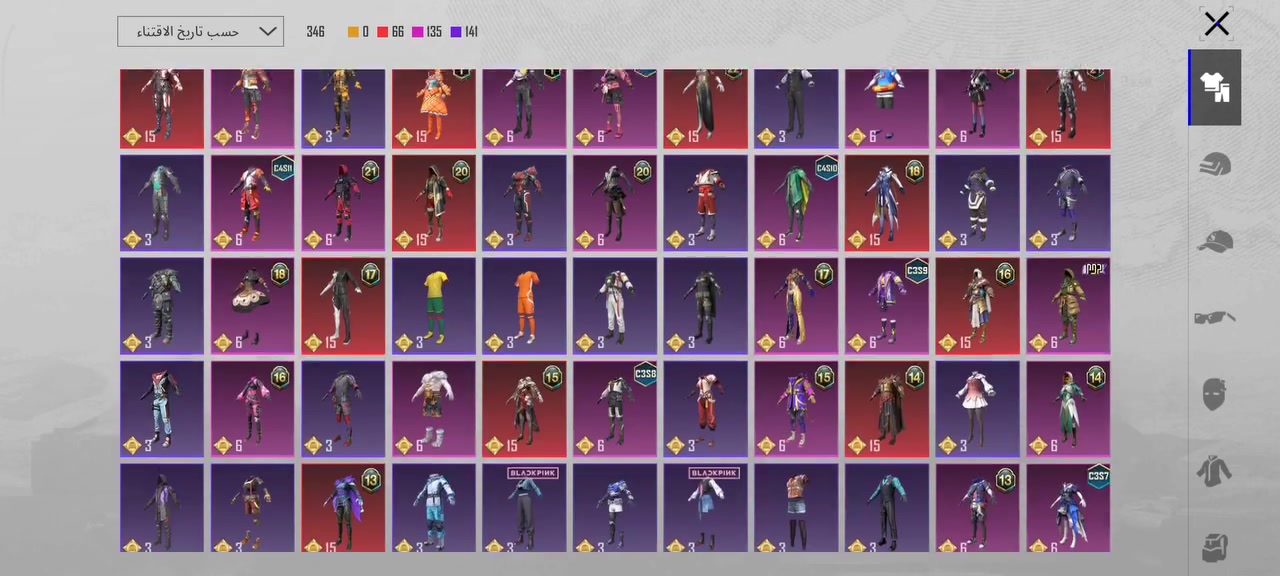Choose the gold hooded outfit with PDP tag

pos(1068,306)
